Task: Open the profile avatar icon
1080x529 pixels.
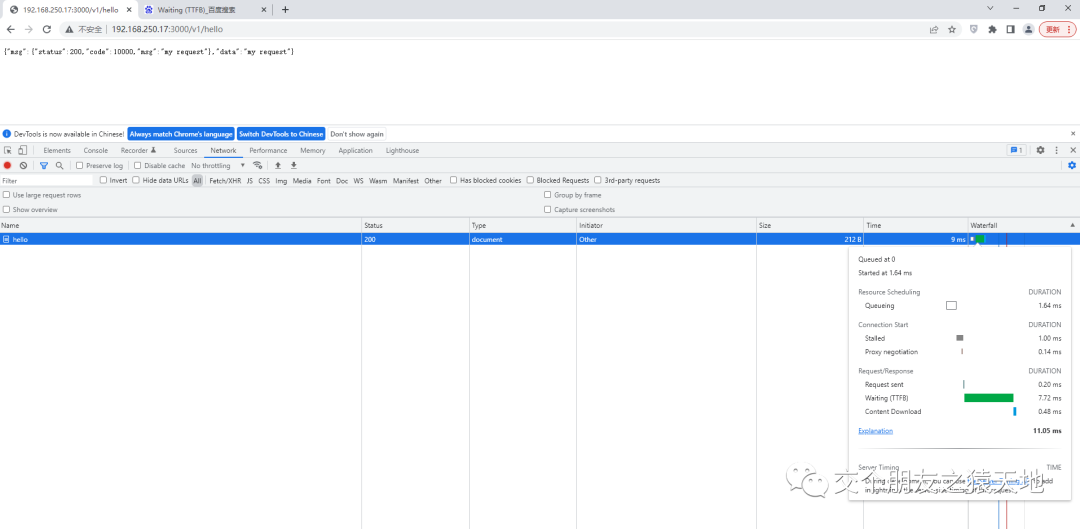Action: click(x=1028, y=30)
